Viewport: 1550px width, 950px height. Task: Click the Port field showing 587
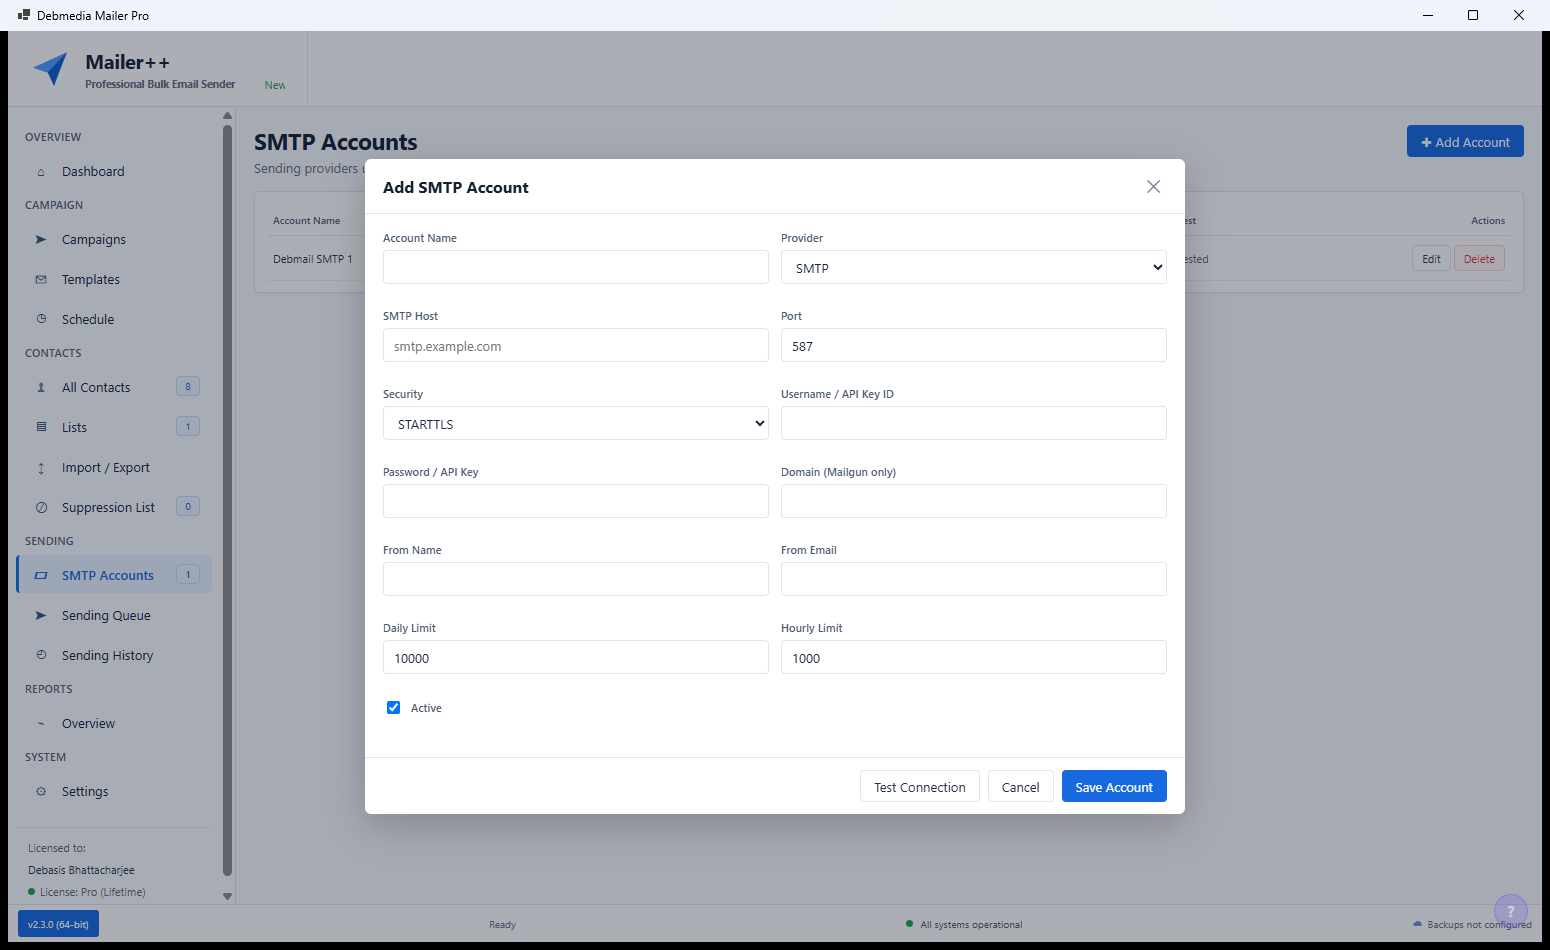(x=973, y=345)
